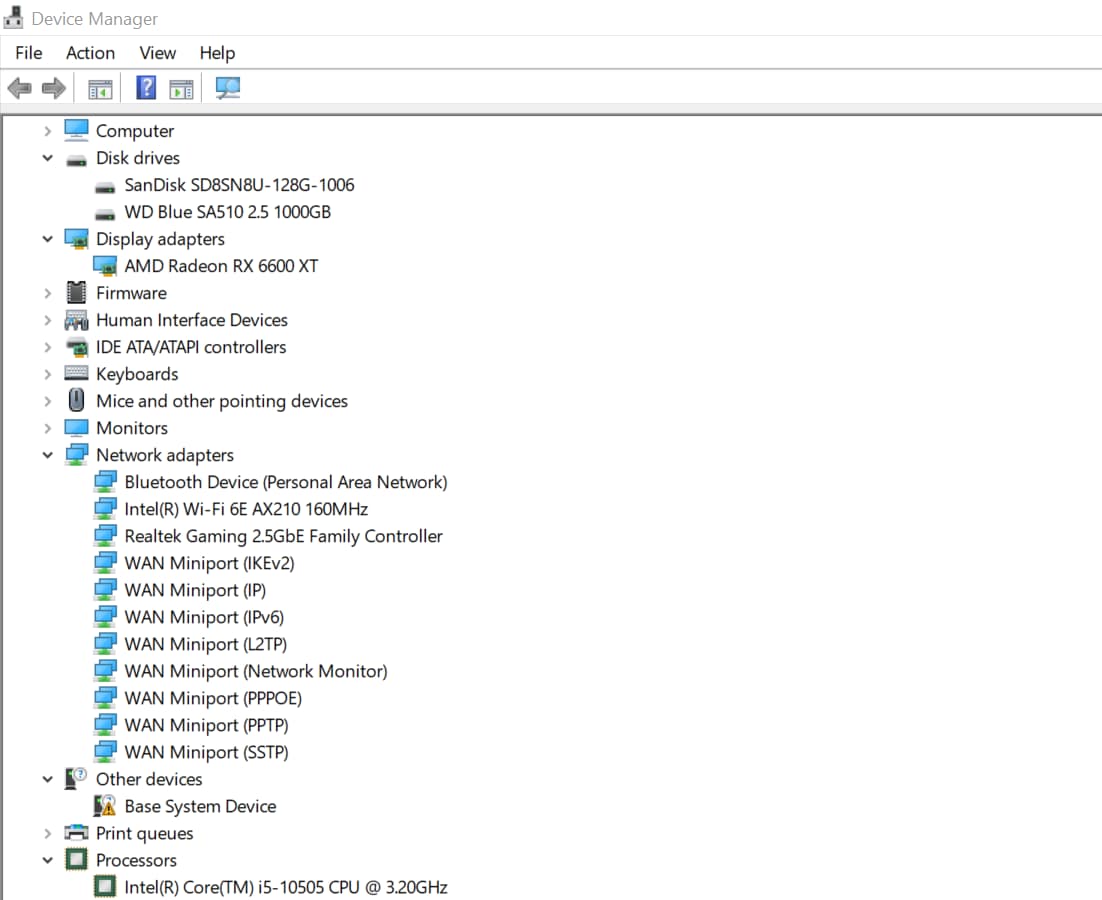
Task: Select the AMD Radeon RX 6600 XT adapter
Action: 220,266
